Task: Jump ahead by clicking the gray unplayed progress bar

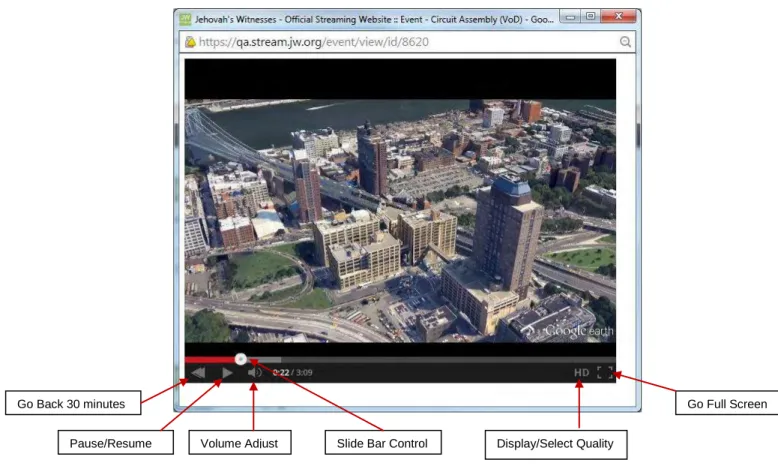Action: coord(431,359)
